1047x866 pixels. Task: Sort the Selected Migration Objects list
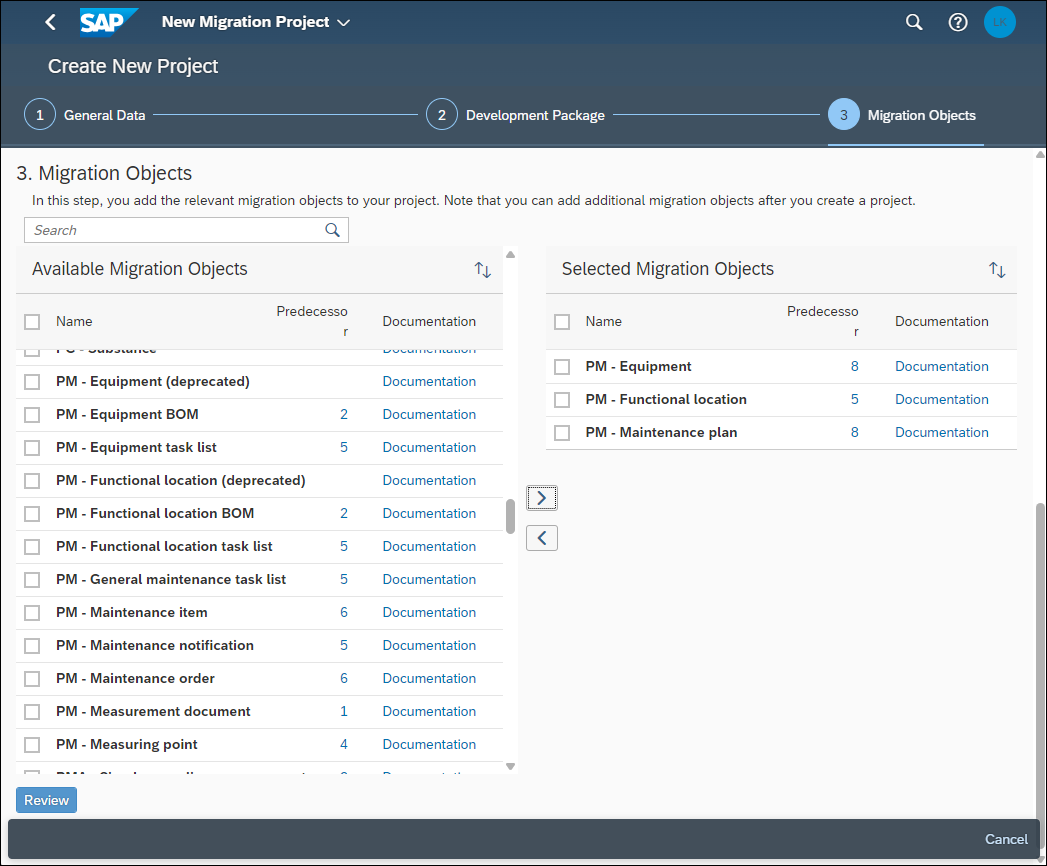(x=996, y=270)
